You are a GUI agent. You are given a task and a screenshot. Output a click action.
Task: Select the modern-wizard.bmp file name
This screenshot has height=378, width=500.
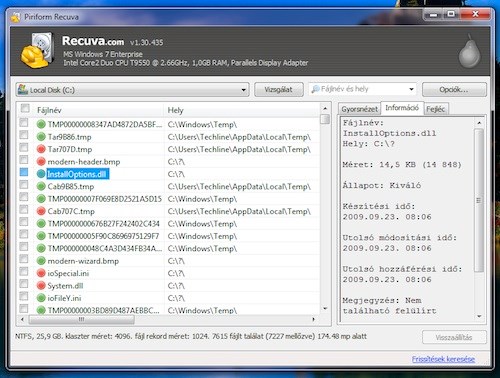point(83,261)
